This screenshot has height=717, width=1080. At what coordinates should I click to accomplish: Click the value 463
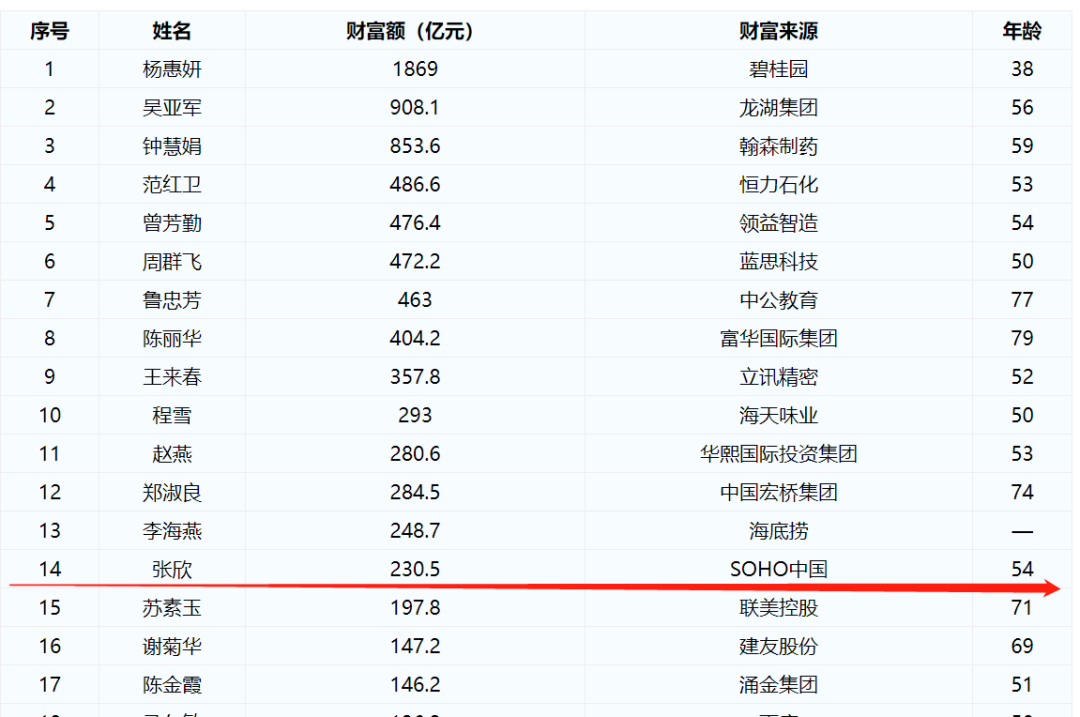pos(415,300)
